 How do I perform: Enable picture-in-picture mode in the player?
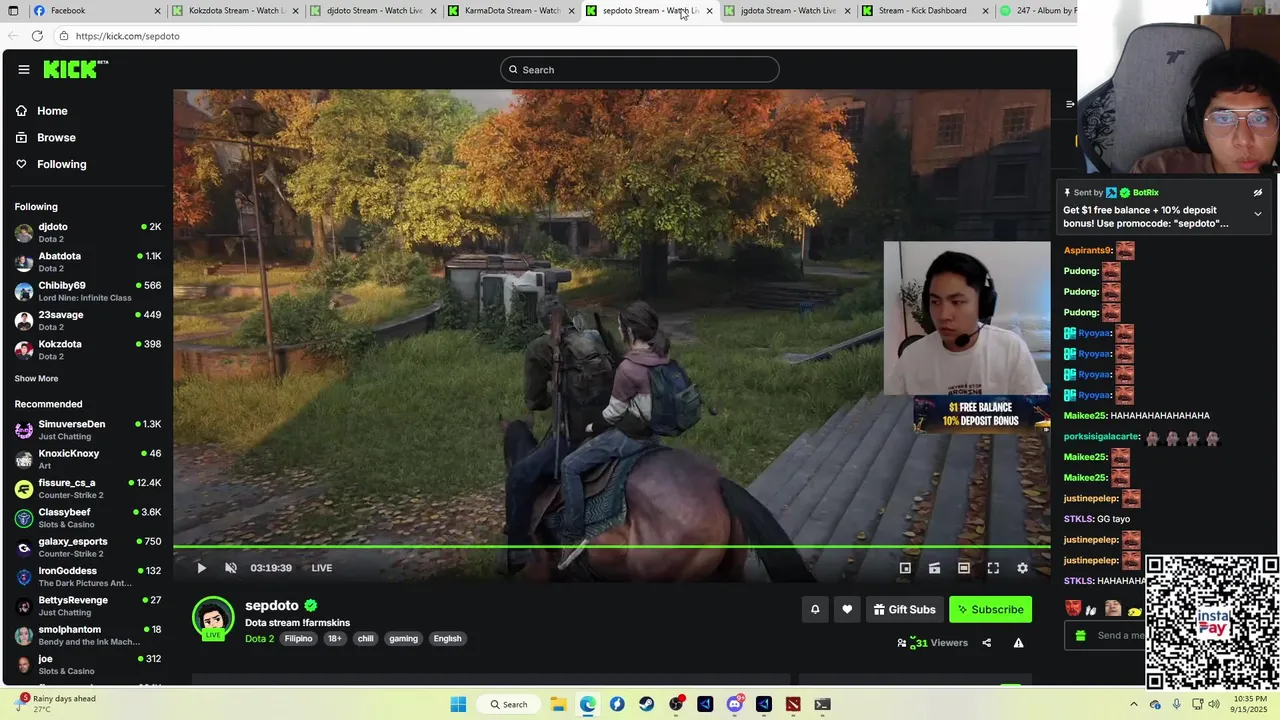coord(905,568)
